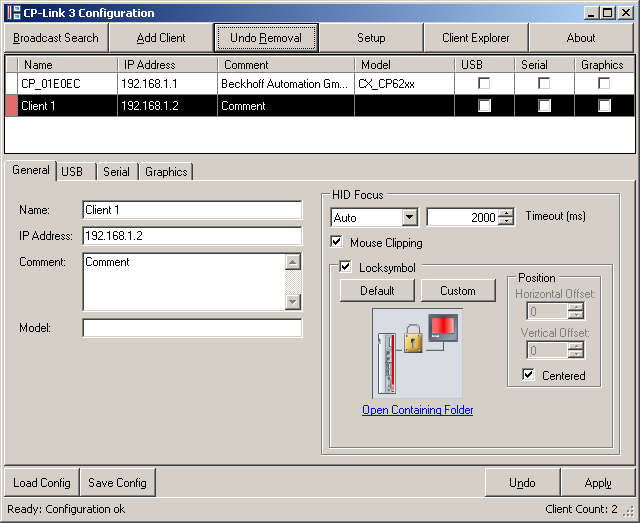Image resolution: width=640 pixels, height=523 pixels.
Task: Sort client list by IP Address column header
Action: [x=168, y=65]
